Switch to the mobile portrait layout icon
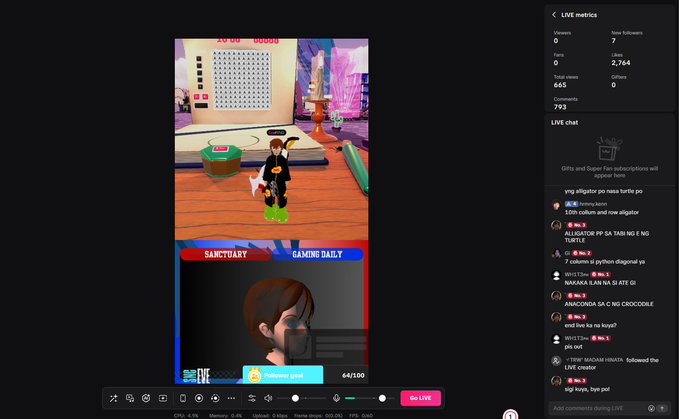This screenshot has height=419, width=679. pos(183,398)
